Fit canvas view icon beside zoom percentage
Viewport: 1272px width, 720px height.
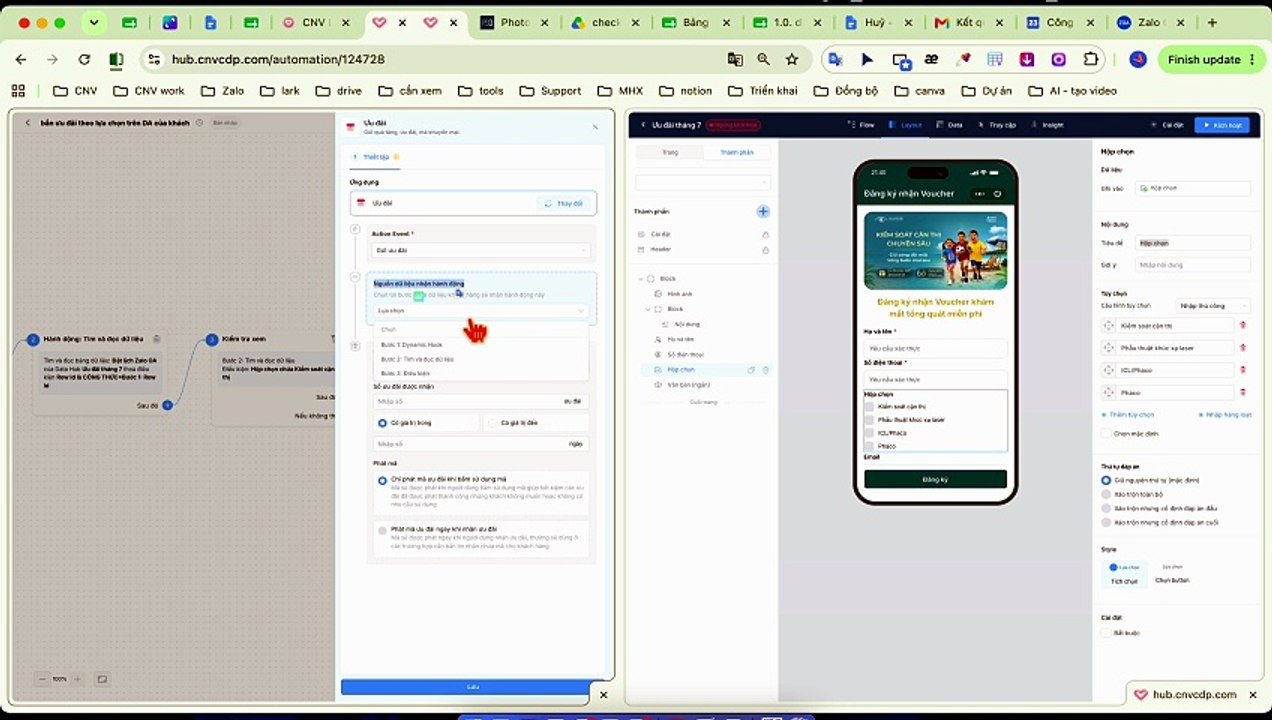click(x=102, y=679)
